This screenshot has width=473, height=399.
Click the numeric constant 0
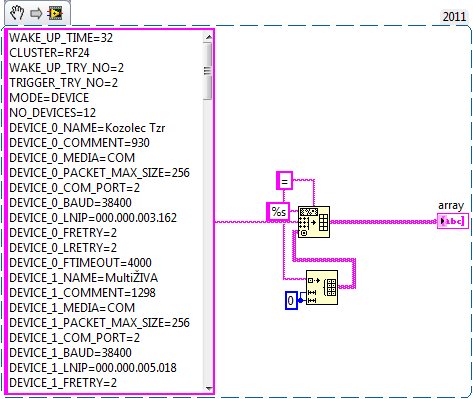(x=291, y=300)
